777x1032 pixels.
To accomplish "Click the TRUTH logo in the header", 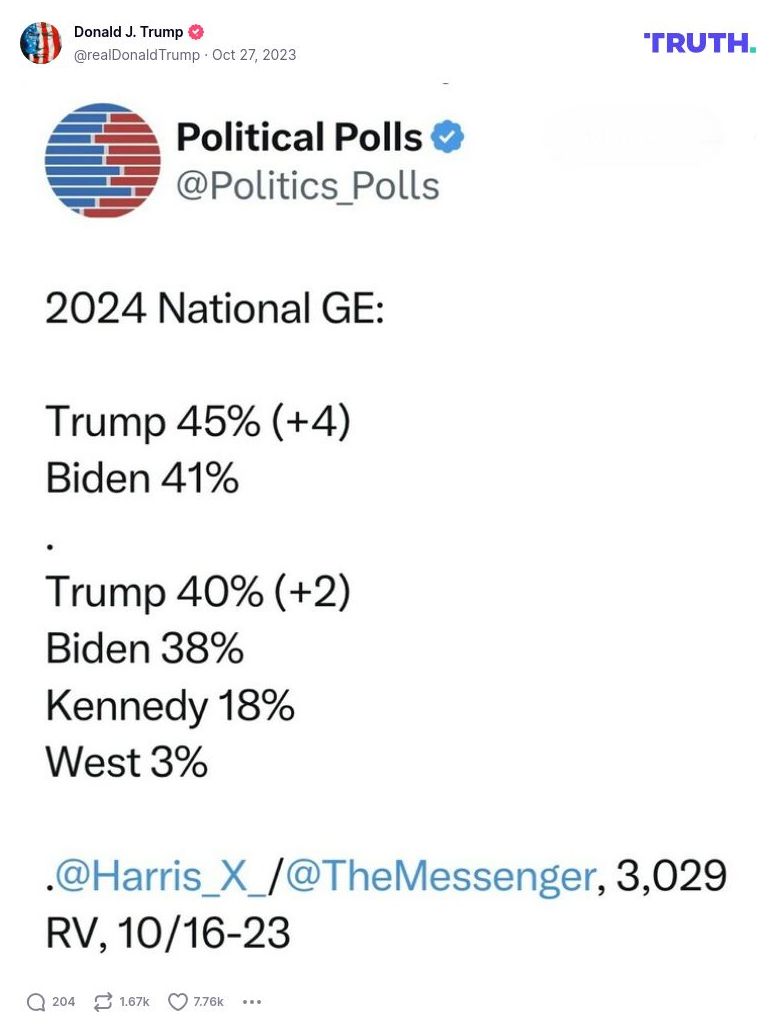I will (x=698, y=43).
